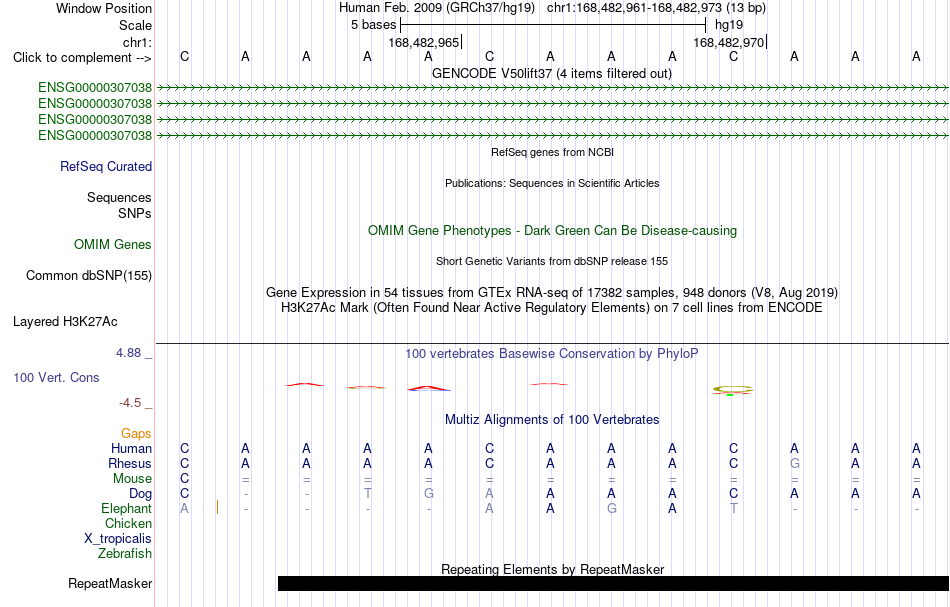Click the black RepeatMasker element bar

pos(613,583)
